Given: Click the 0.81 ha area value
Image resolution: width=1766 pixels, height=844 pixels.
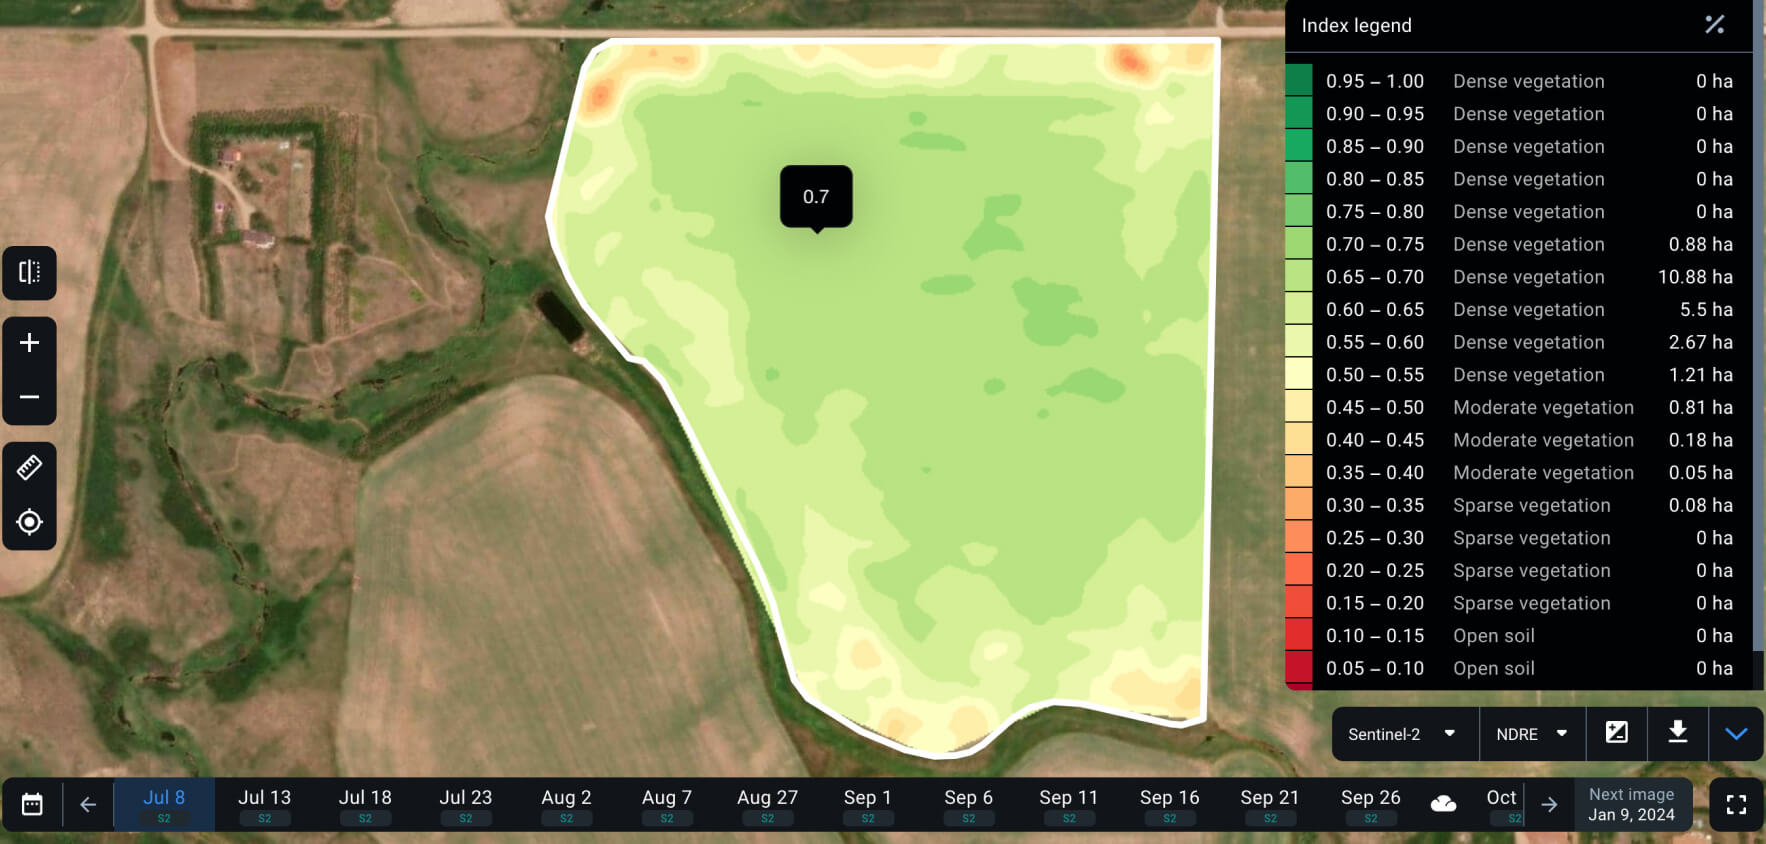Looking at the screenshot, I should tap(1700, 408).
